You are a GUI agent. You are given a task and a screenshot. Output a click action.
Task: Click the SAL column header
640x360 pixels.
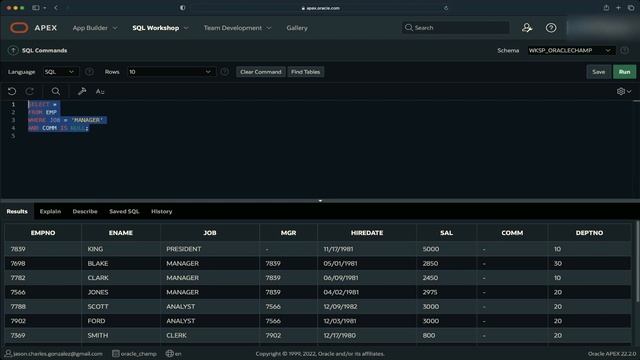(x=447, y=233)
